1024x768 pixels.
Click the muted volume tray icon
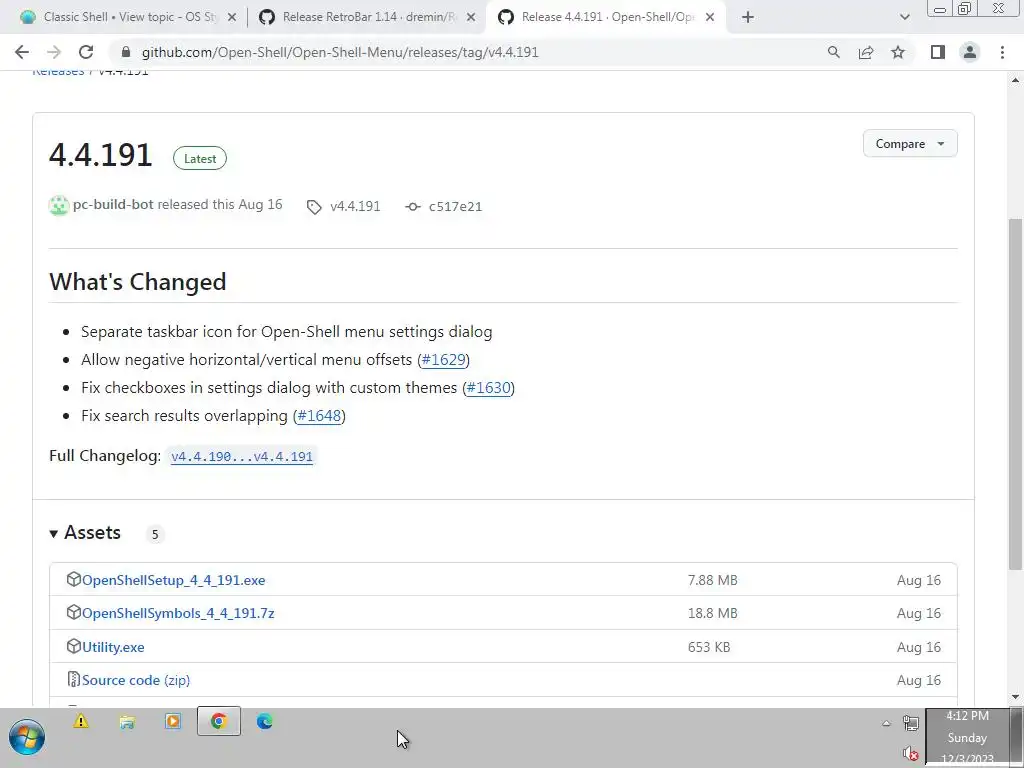tap(910, 754)
